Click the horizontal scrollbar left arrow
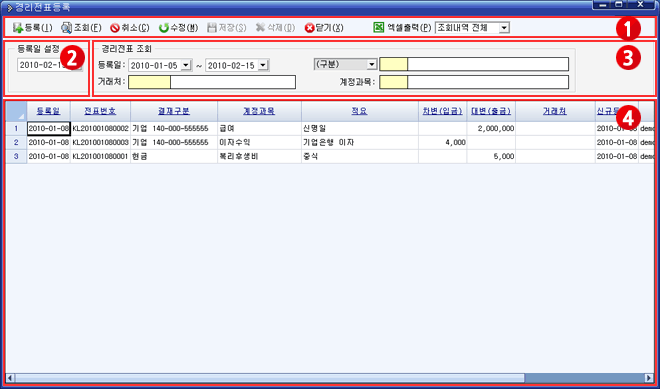The height and width of the screenshot is (389, 660). 11,378
